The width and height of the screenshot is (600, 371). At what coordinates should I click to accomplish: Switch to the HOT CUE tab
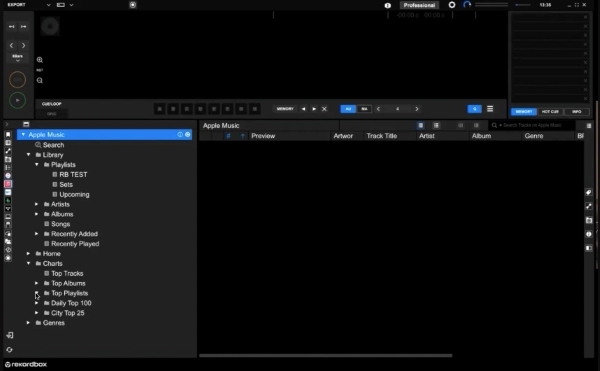550,112
